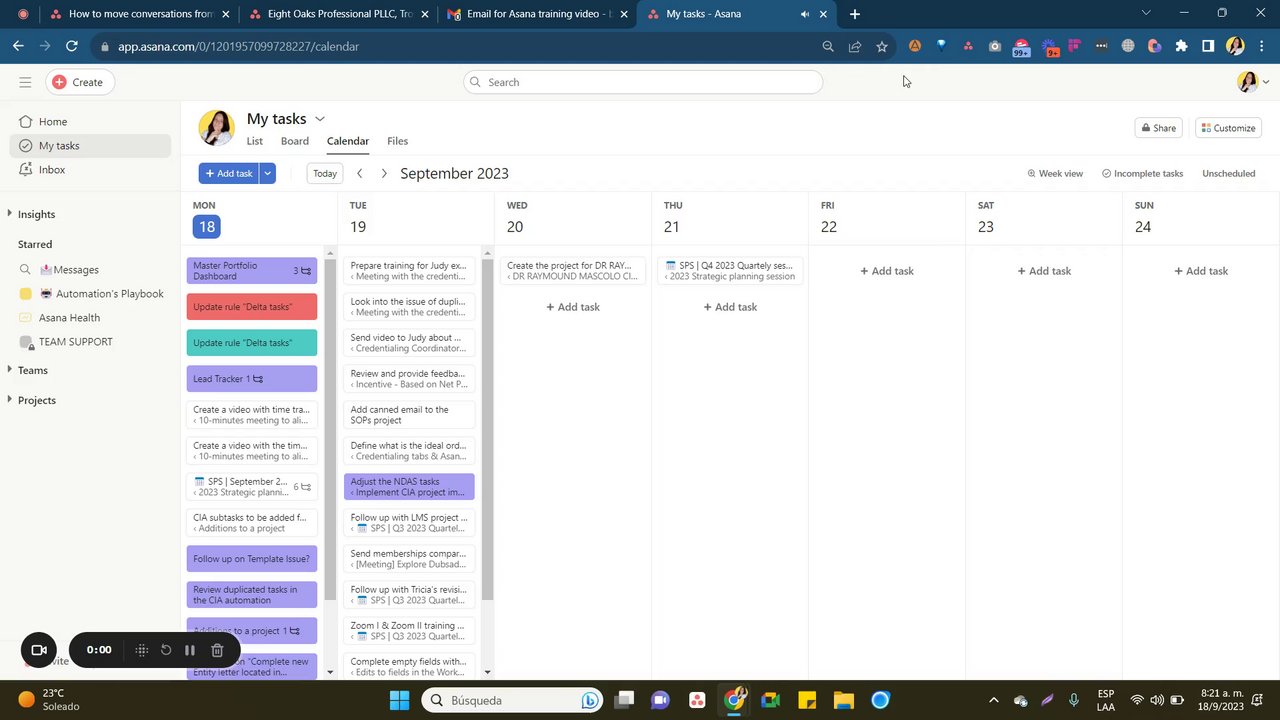Viewport: 1280px width, 720px height.
Task: Open TEAM SUPPORT starred project
Action: pyautogui.click(x=75, y=342)
